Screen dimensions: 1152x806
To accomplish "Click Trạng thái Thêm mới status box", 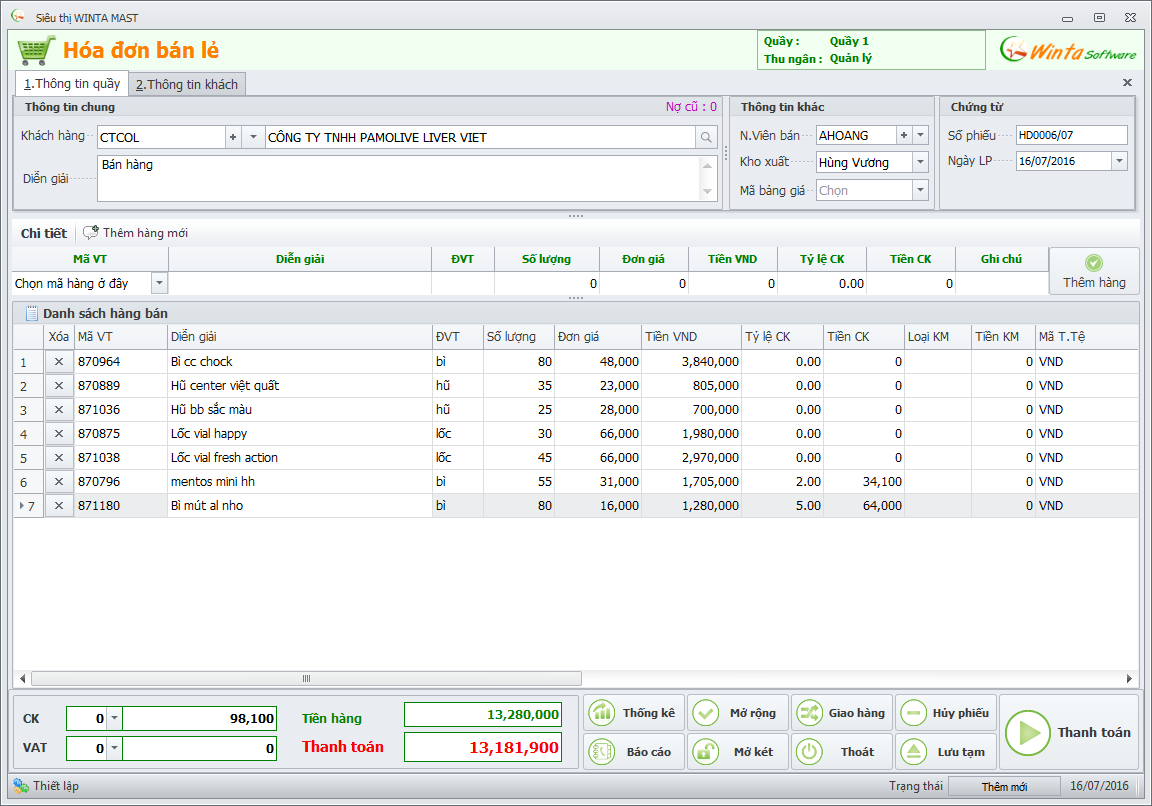I will (1004, 786).
